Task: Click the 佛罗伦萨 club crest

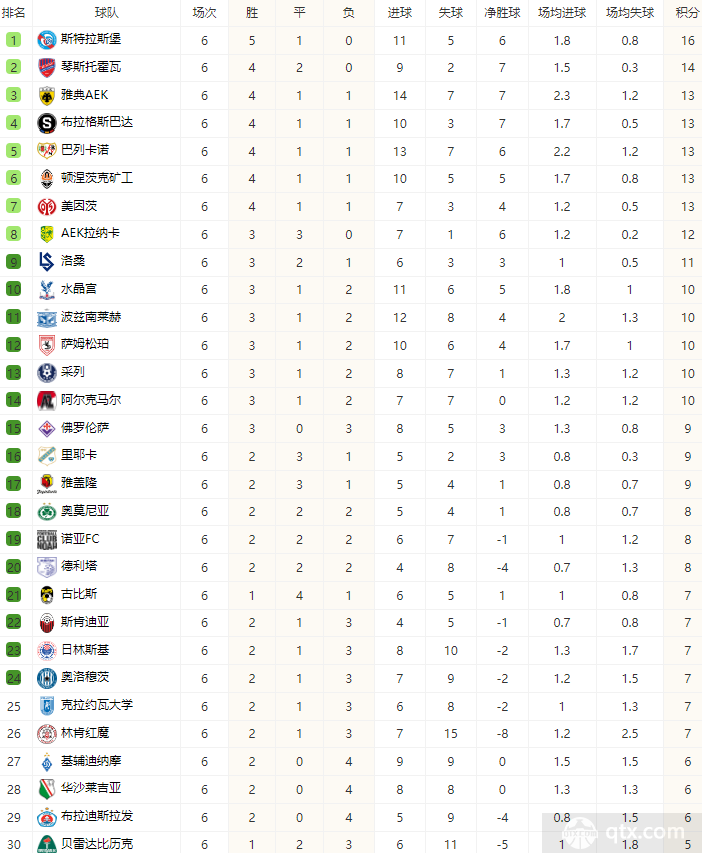Action: tap(45, 428)
